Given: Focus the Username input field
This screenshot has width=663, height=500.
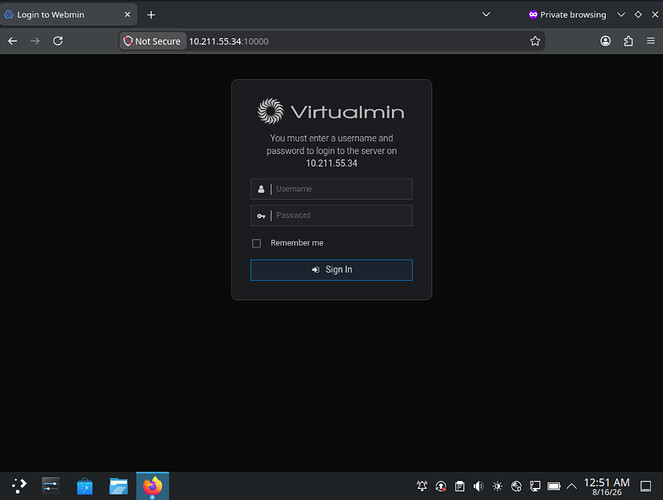Looking at the screenshot, I should coord(332,189).
